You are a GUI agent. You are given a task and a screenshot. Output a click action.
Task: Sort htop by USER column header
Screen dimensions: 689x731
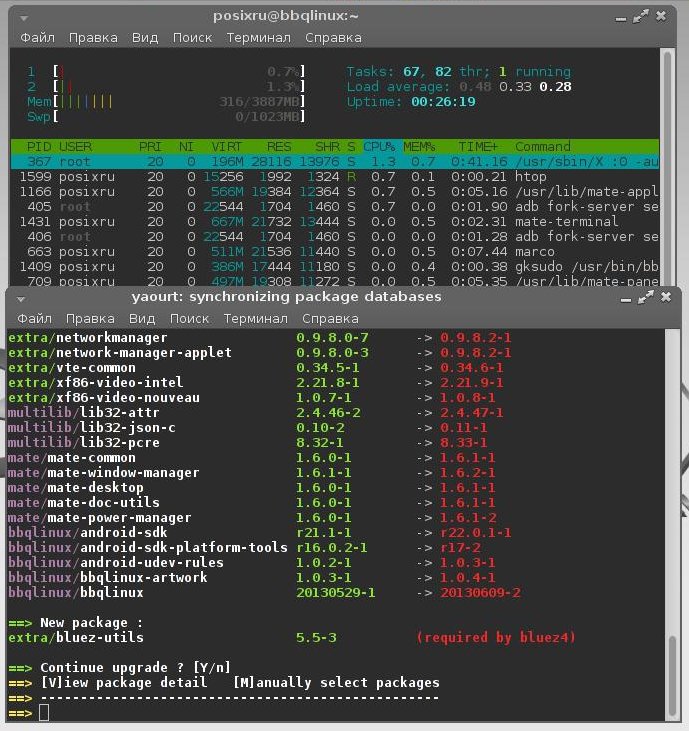coord(75,147)
